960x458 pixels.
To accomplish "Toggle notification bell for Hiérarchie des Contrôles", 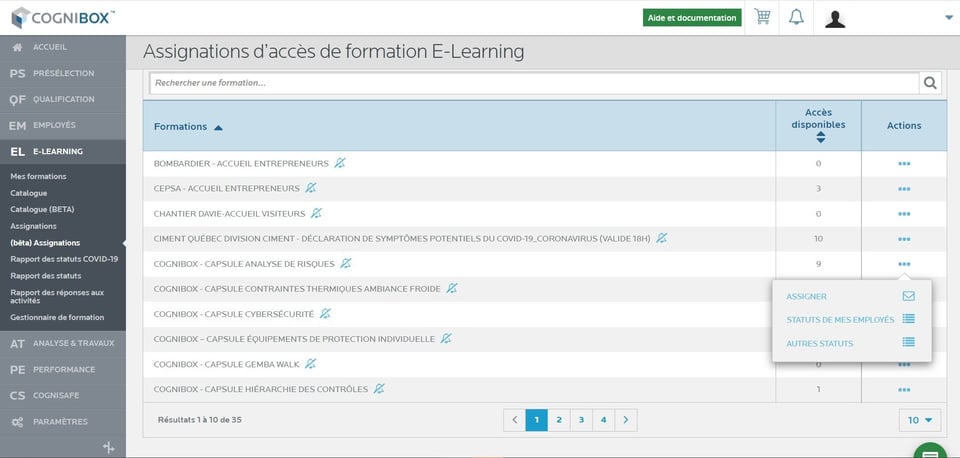I will point(379,389).
